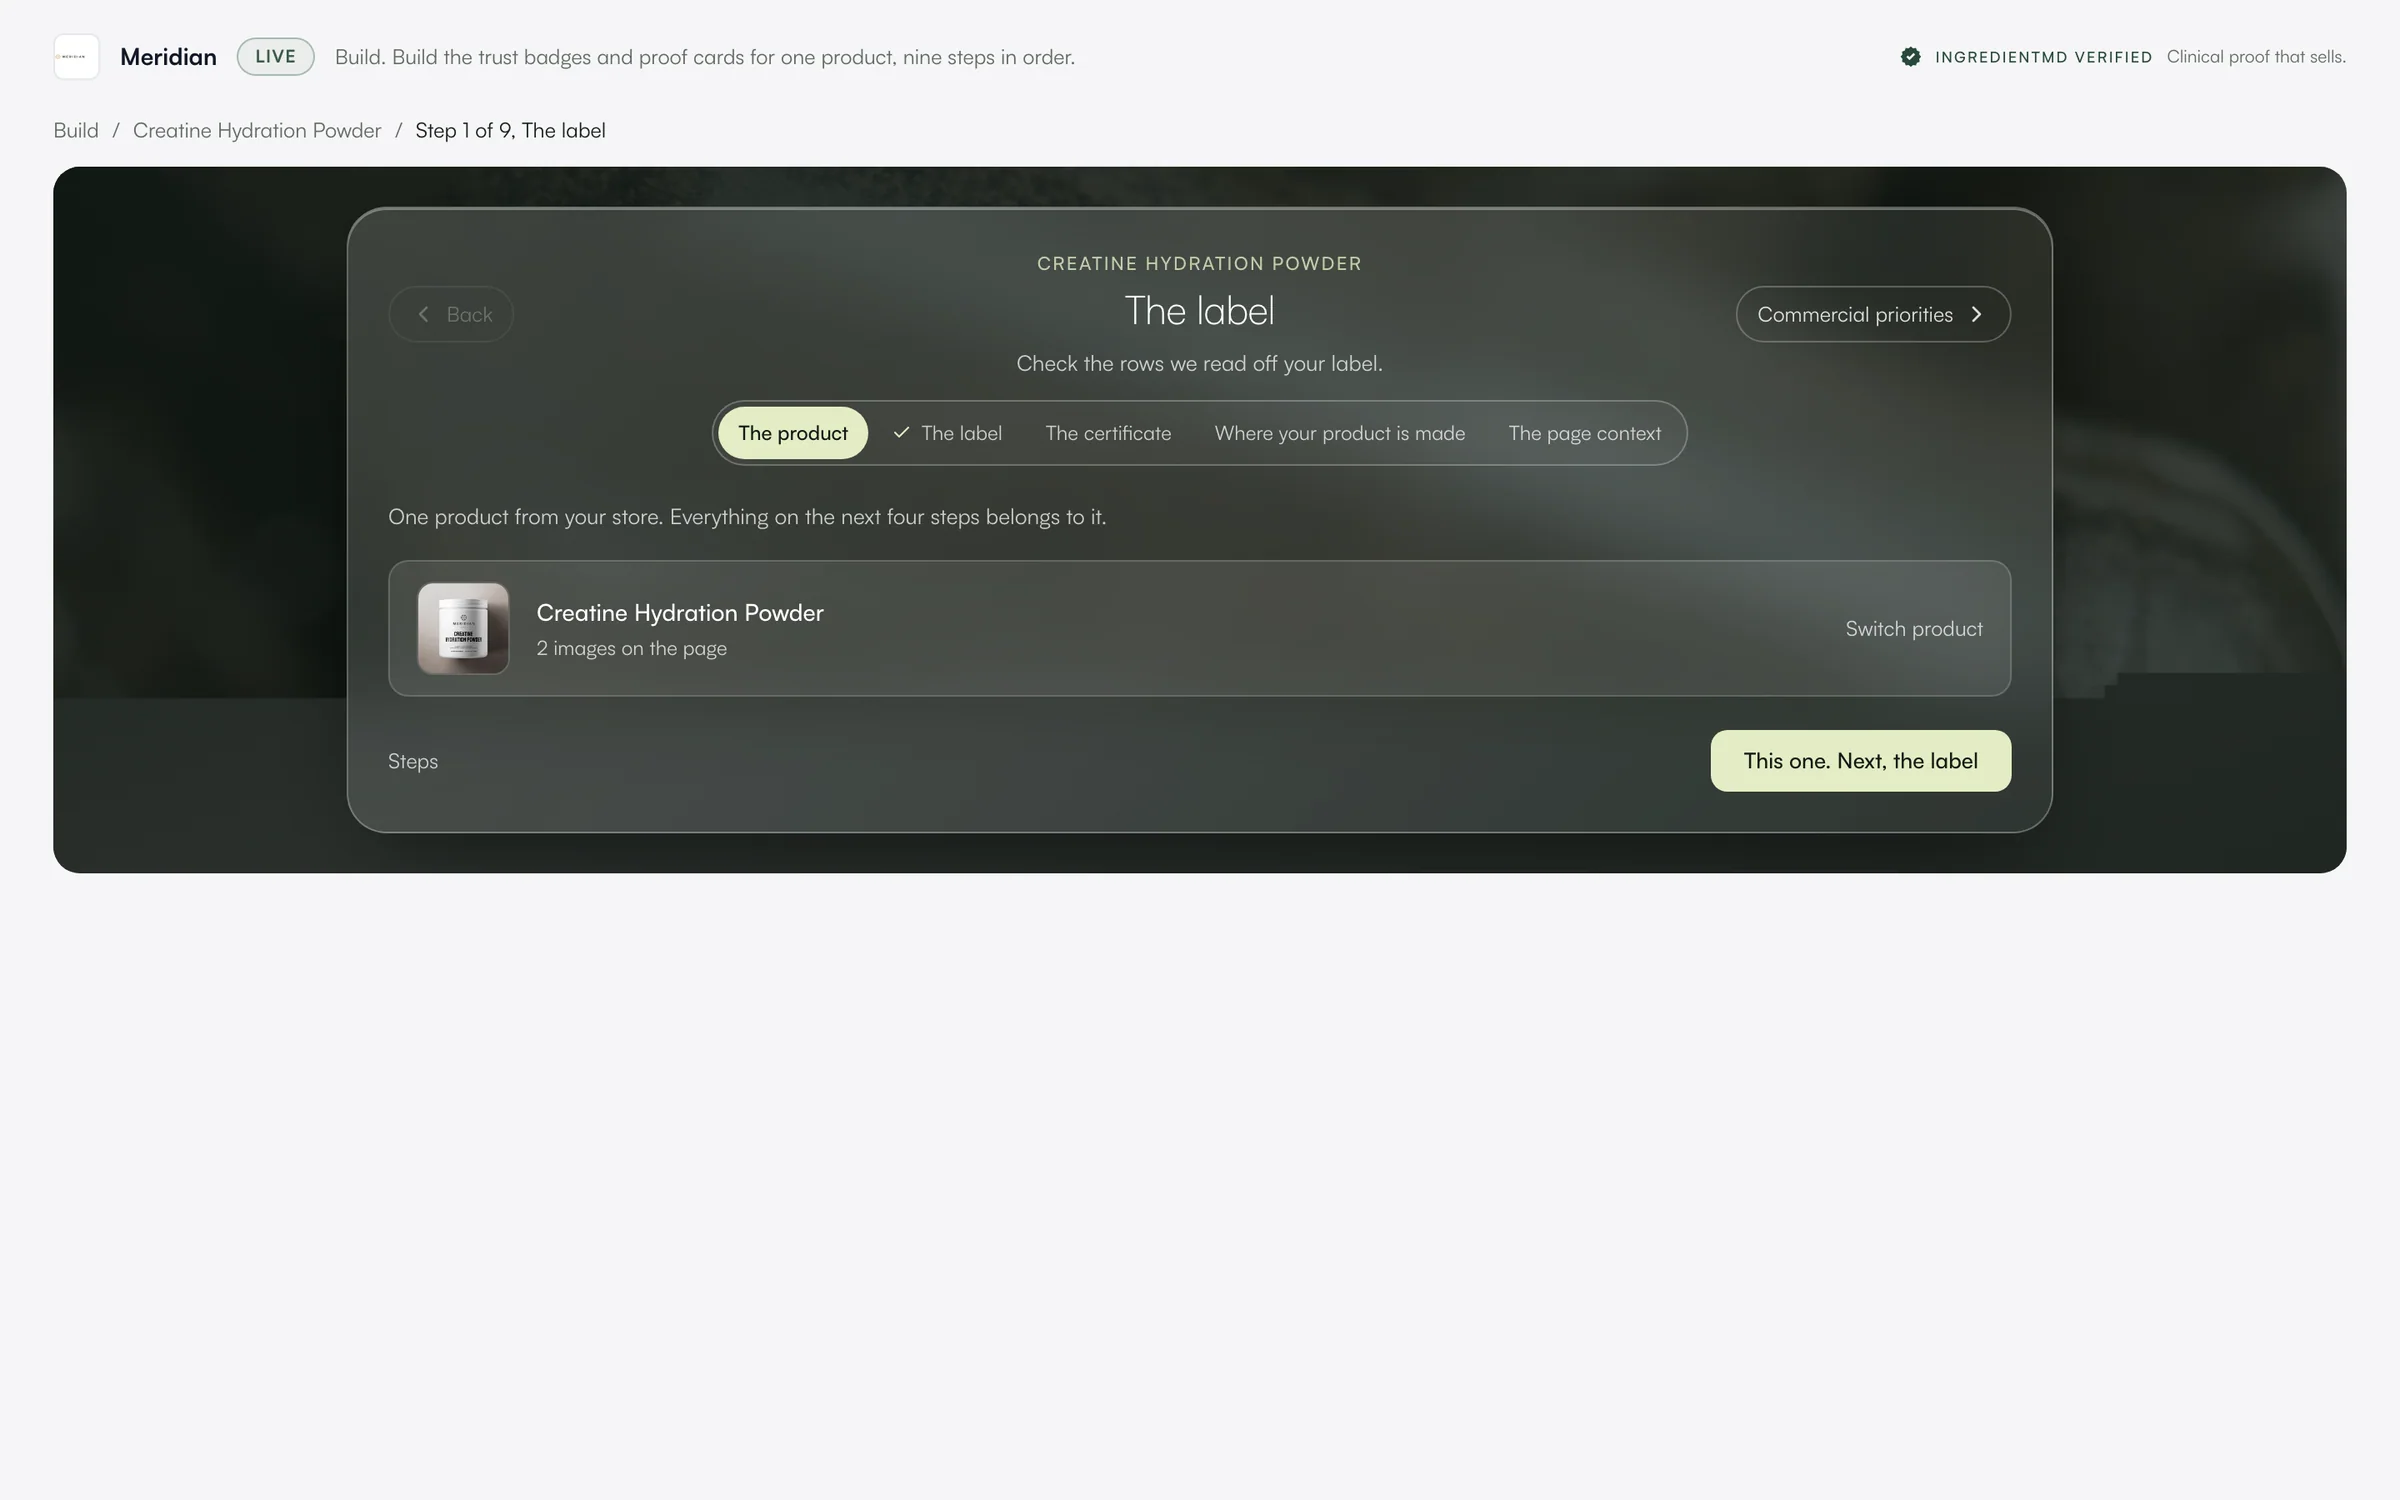Click Build breadcrumb link
Image resolution: width=2400 pixels, height=1500 pixels.
click(x=76, y=130)
